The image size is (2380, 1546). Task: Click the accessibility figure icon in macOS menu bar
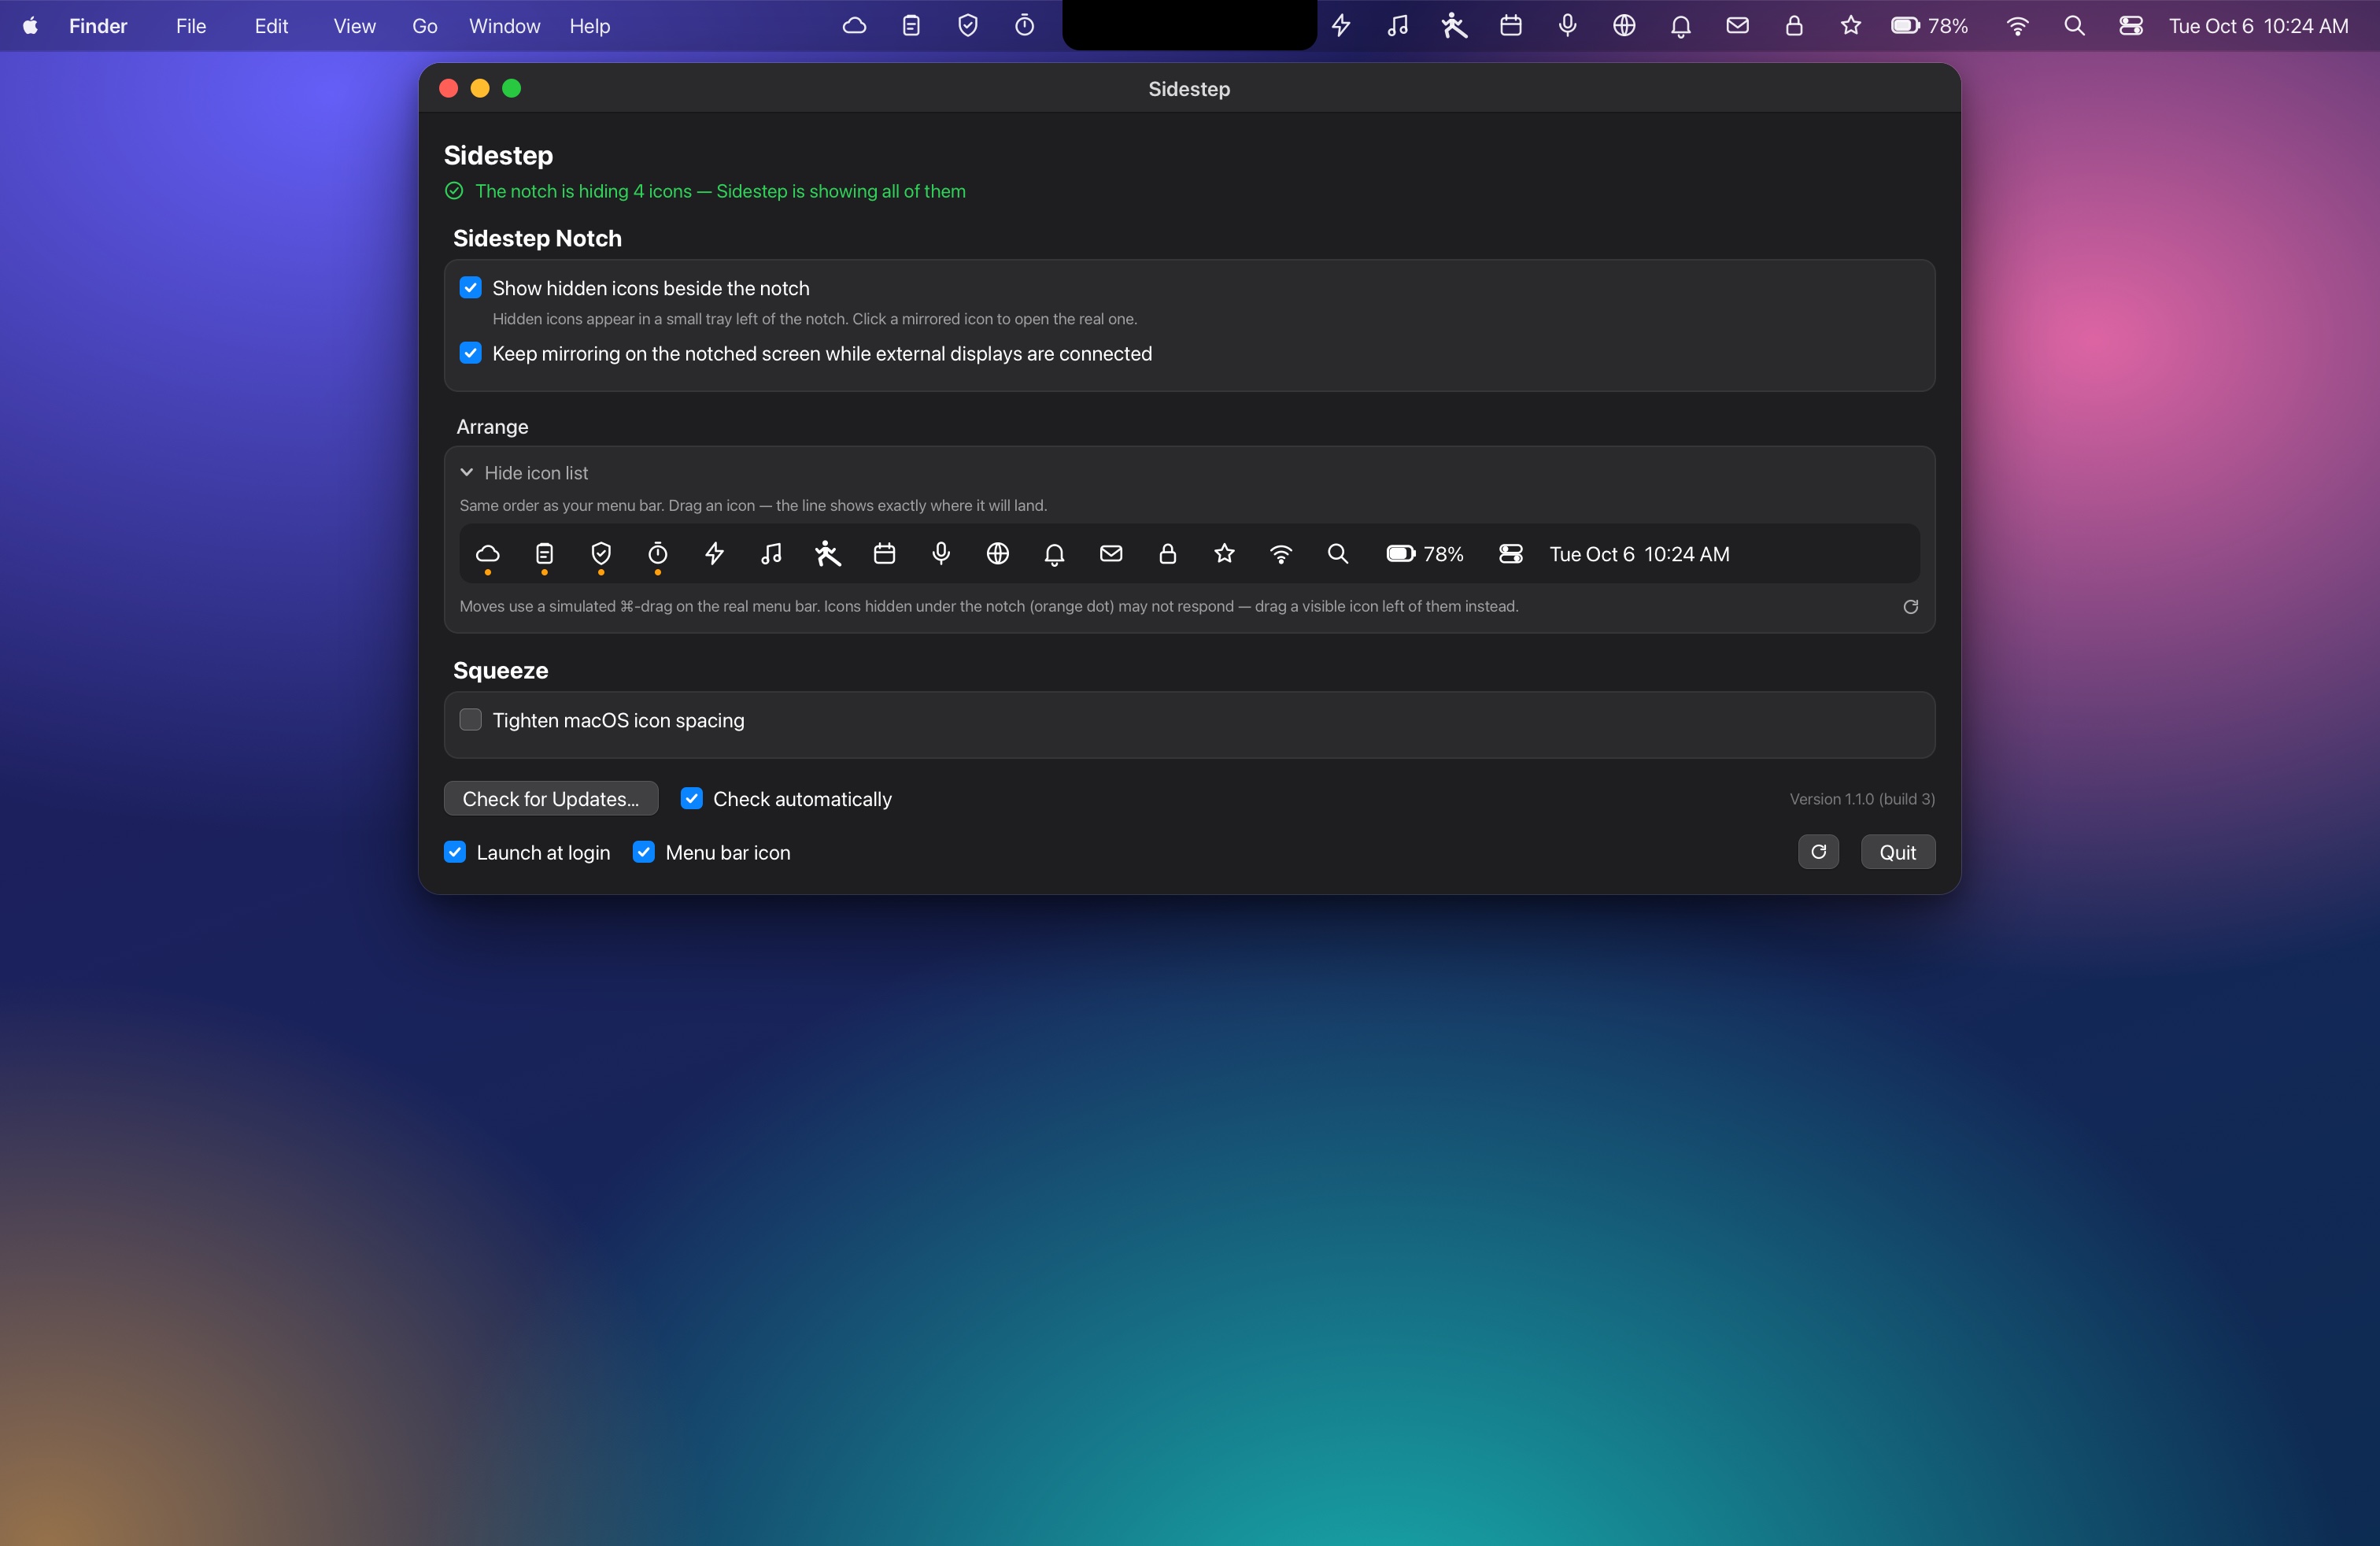[1454, 26]
